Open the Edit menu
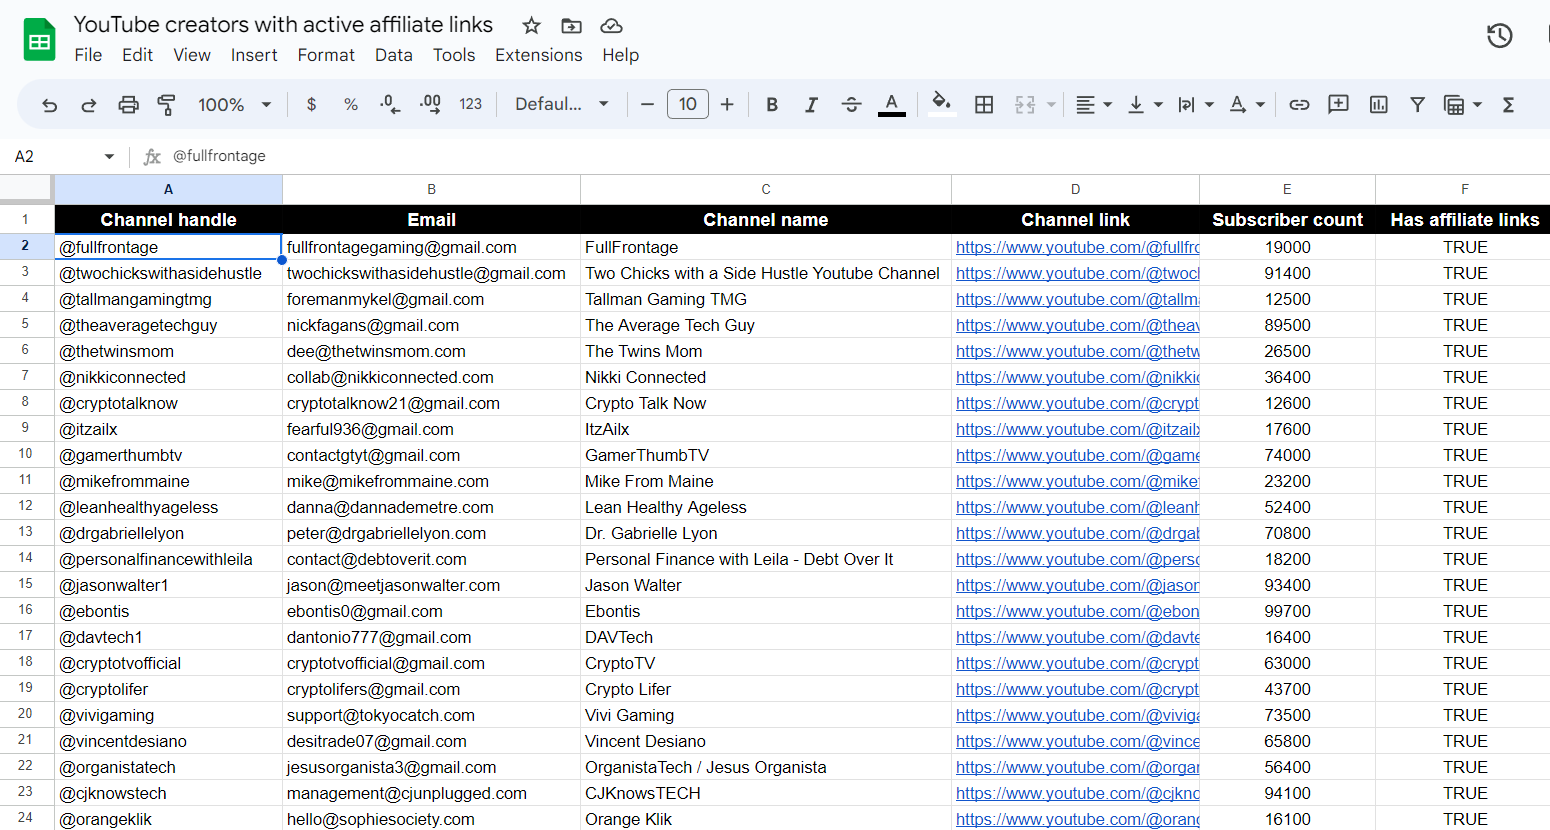The image size is (1550, 830). [137, 55]
